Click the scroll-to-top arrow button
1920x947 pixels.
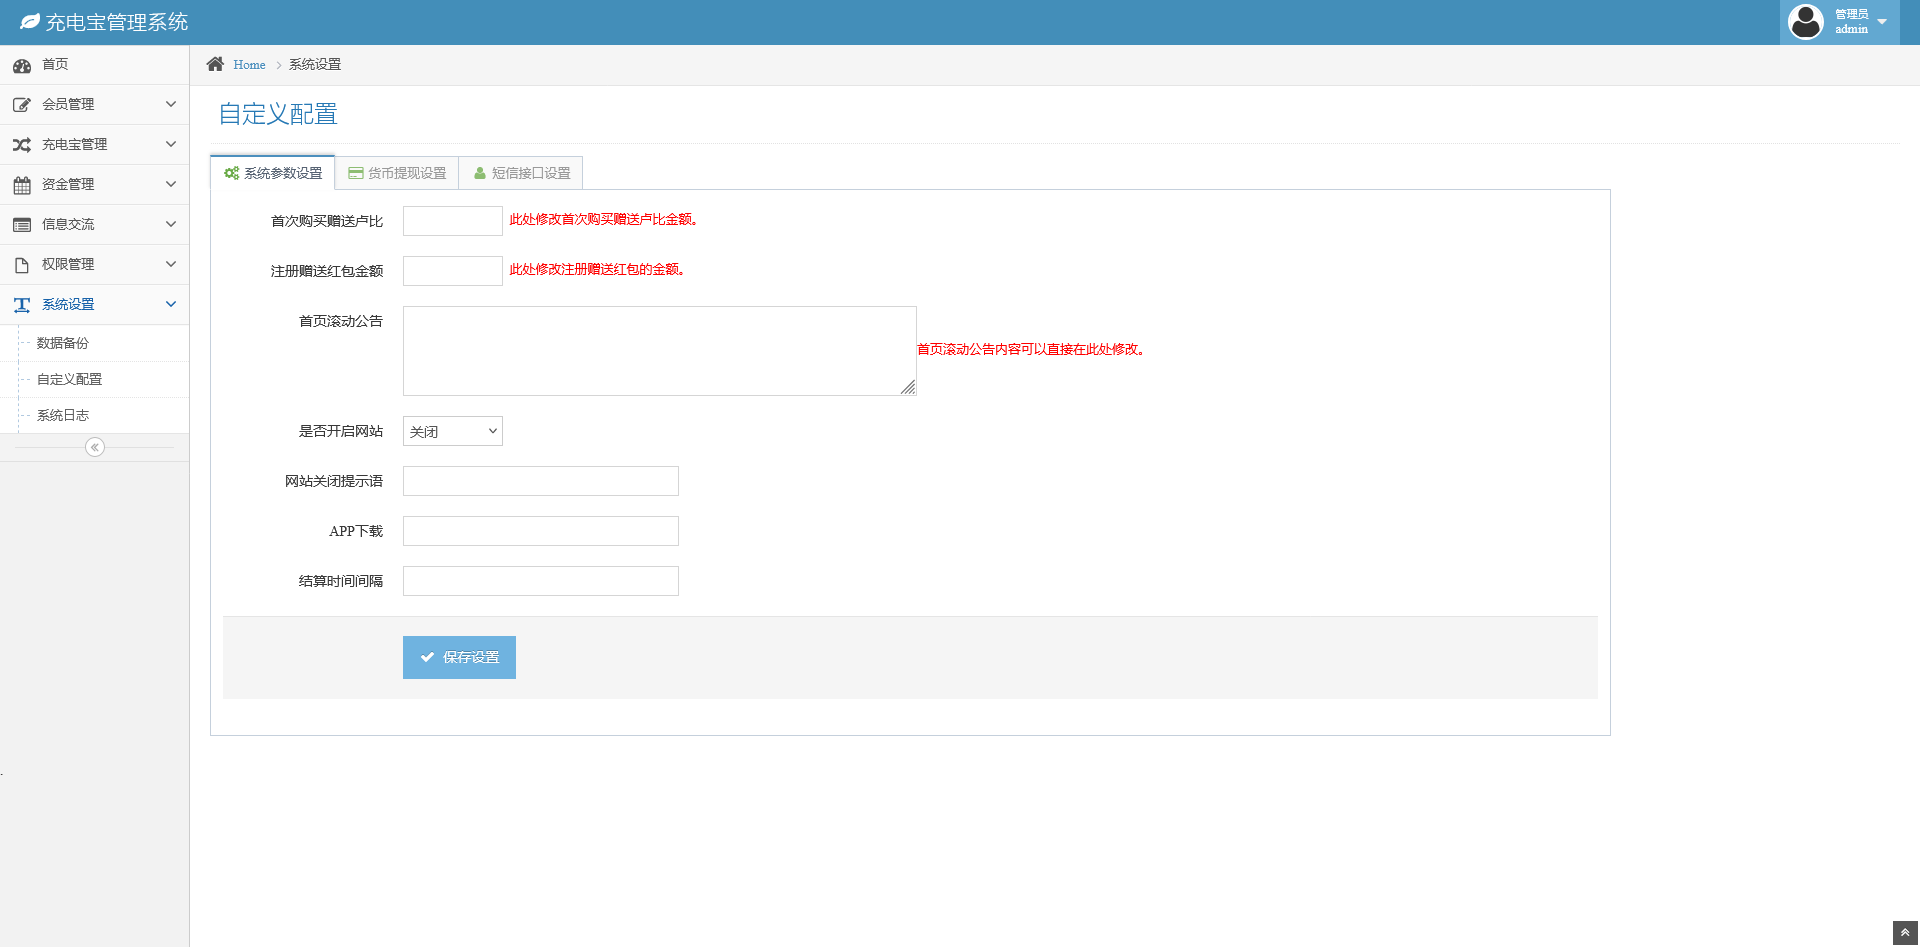[x=1905, y=933]
